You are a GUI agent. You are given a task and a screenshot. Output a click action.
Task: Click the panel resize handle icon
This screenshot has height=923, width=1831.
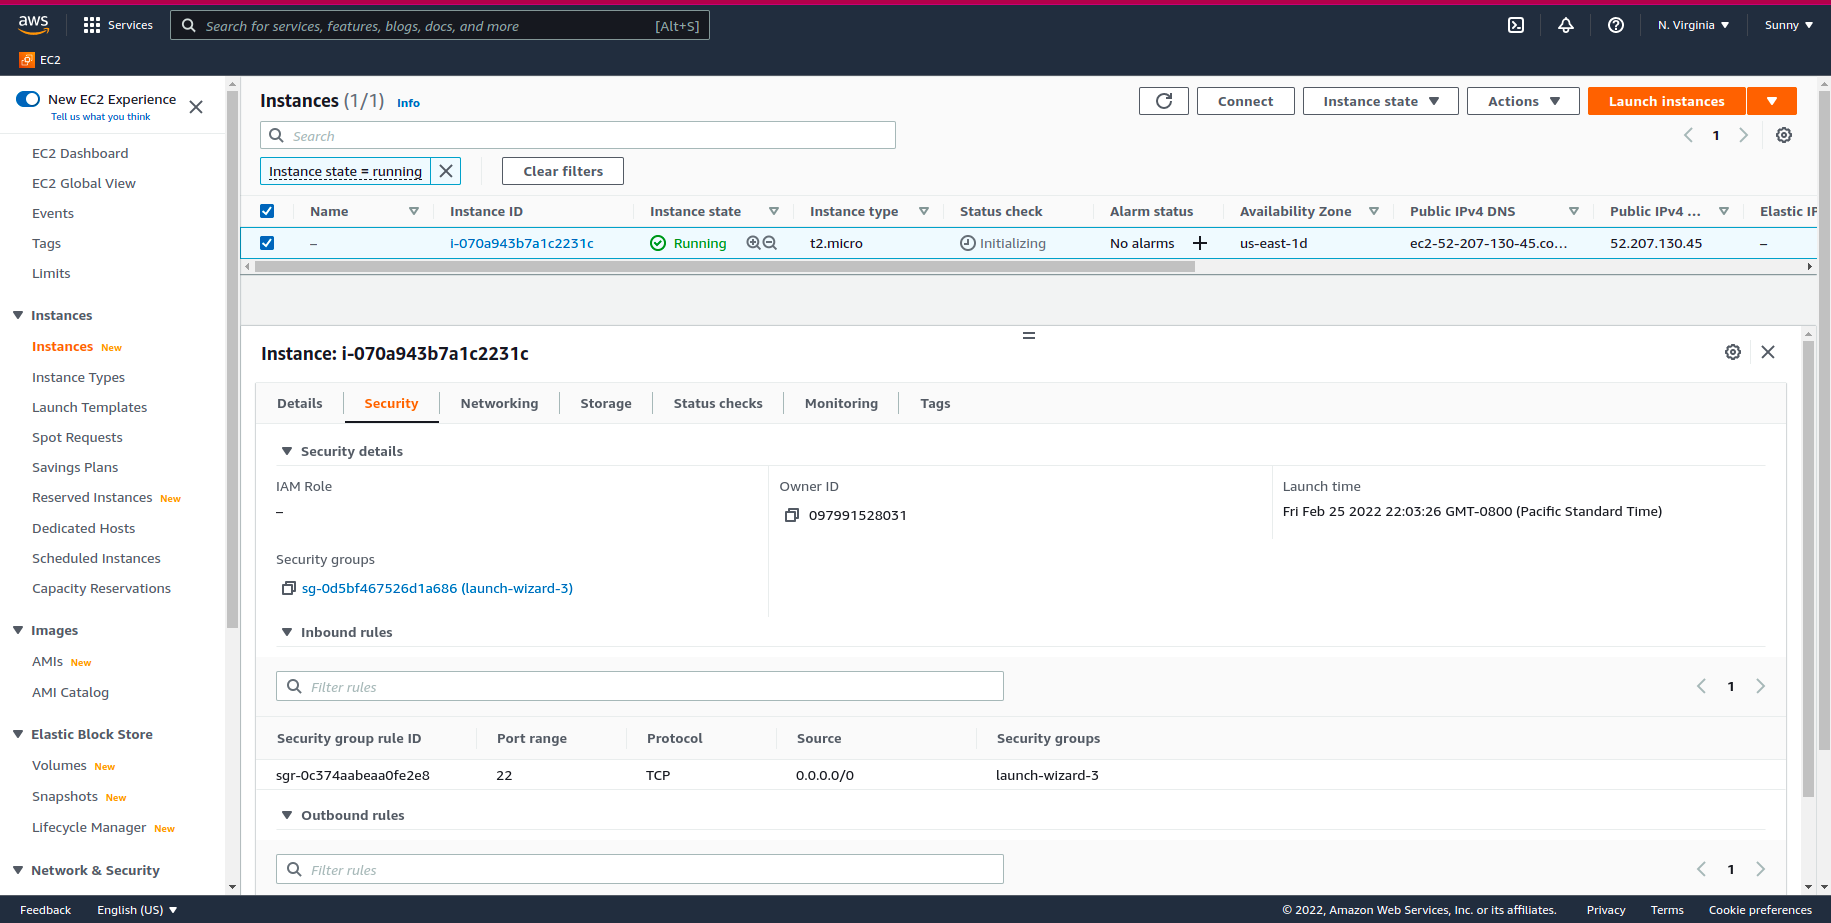pos(1029,335)
